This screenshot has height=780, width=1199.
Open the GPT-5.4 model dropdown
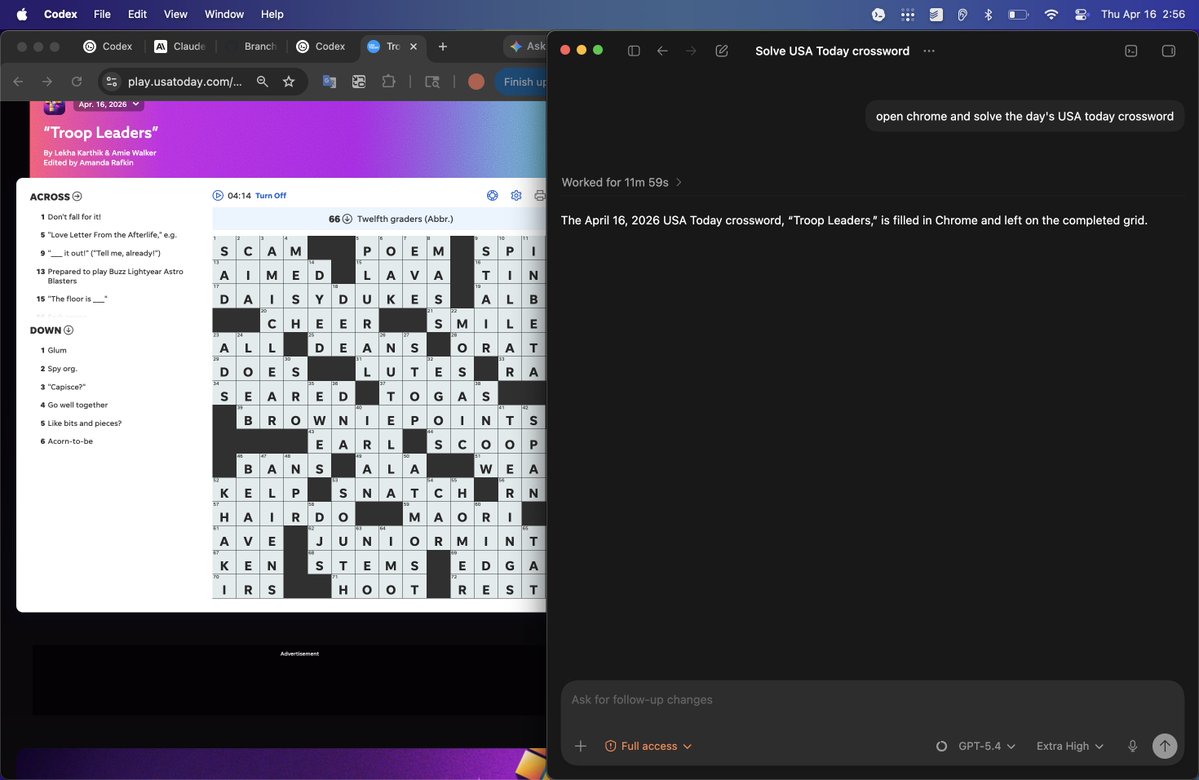(986, 746)
